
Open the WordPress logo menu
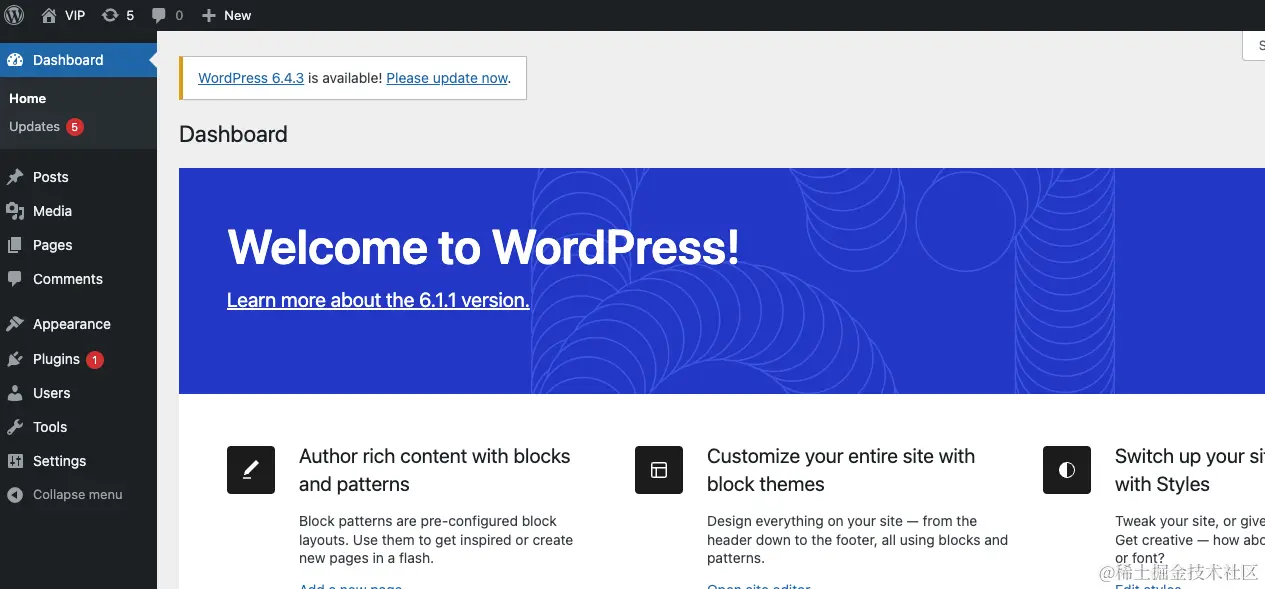click(x=14, y=15)
